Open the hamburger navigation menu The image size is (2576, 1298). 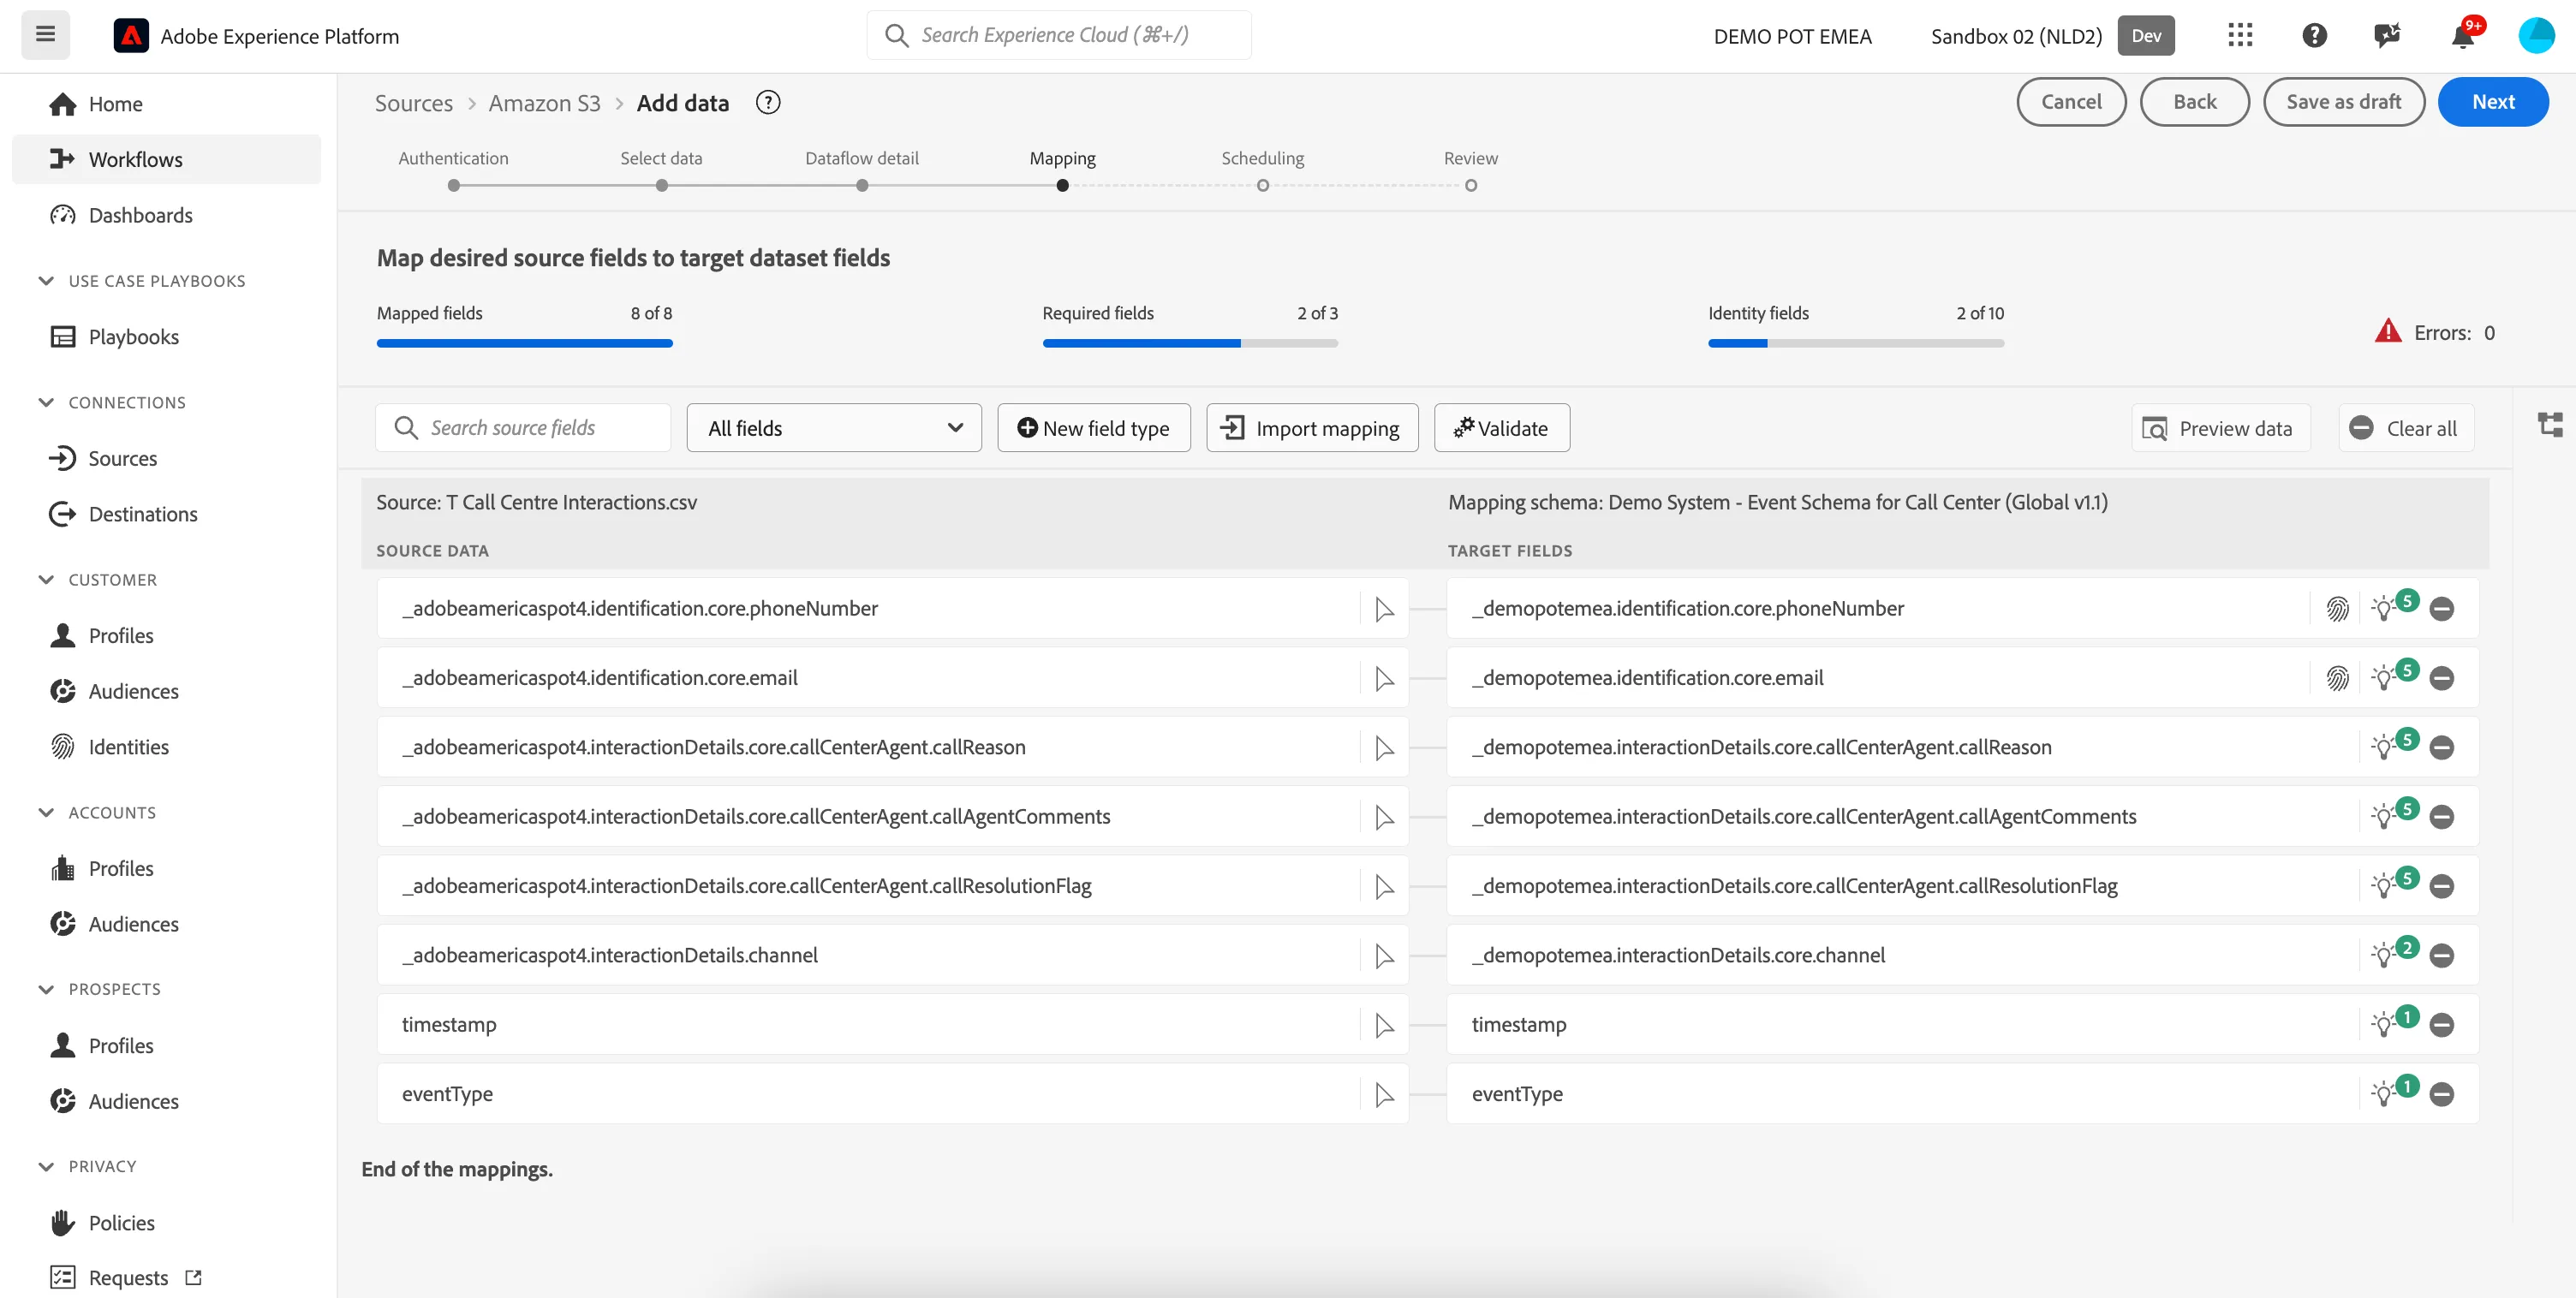pos(45,35)
